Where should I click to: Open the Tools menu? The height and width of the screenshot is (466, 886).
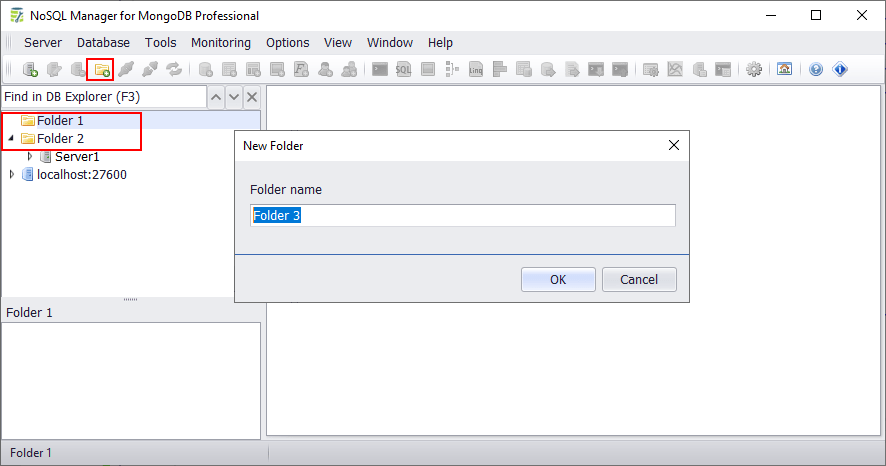tap(160, 43)
